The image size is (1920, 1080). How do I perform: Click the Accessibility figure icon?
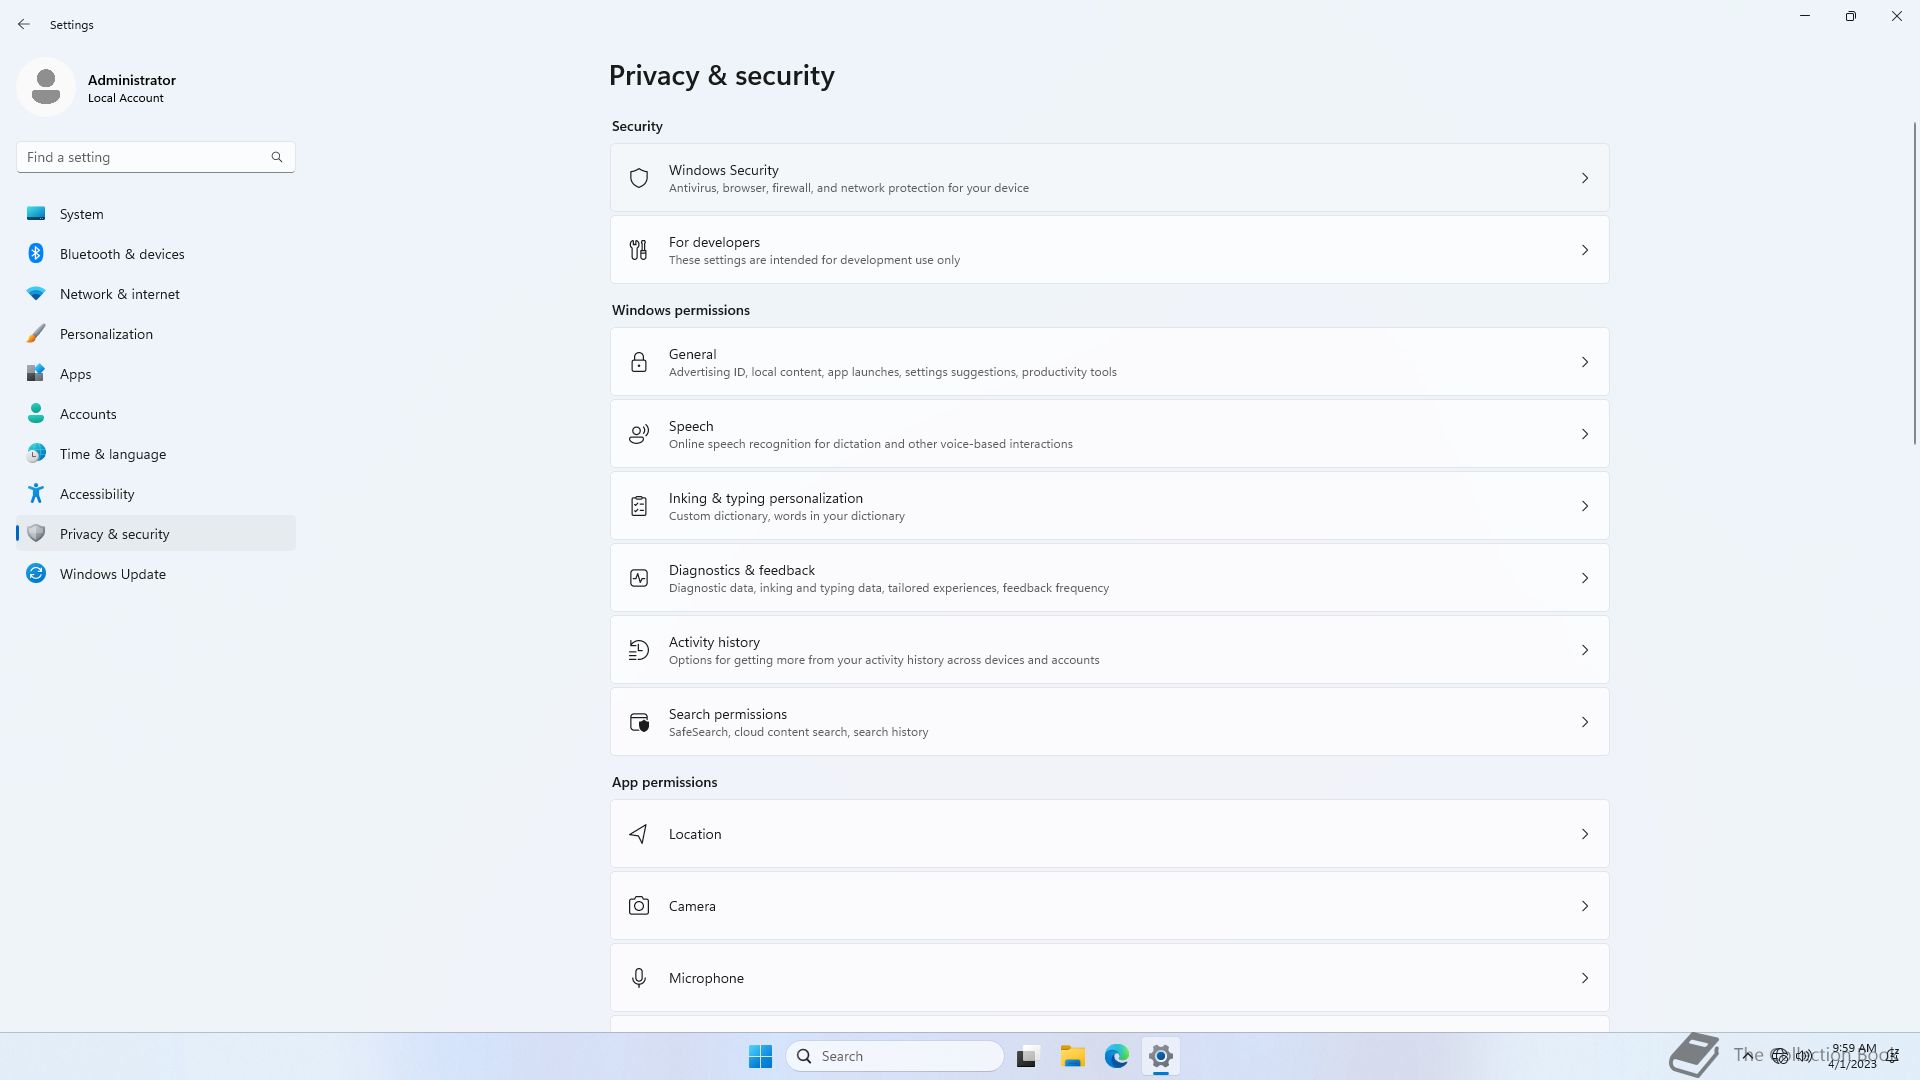[36, 494]
